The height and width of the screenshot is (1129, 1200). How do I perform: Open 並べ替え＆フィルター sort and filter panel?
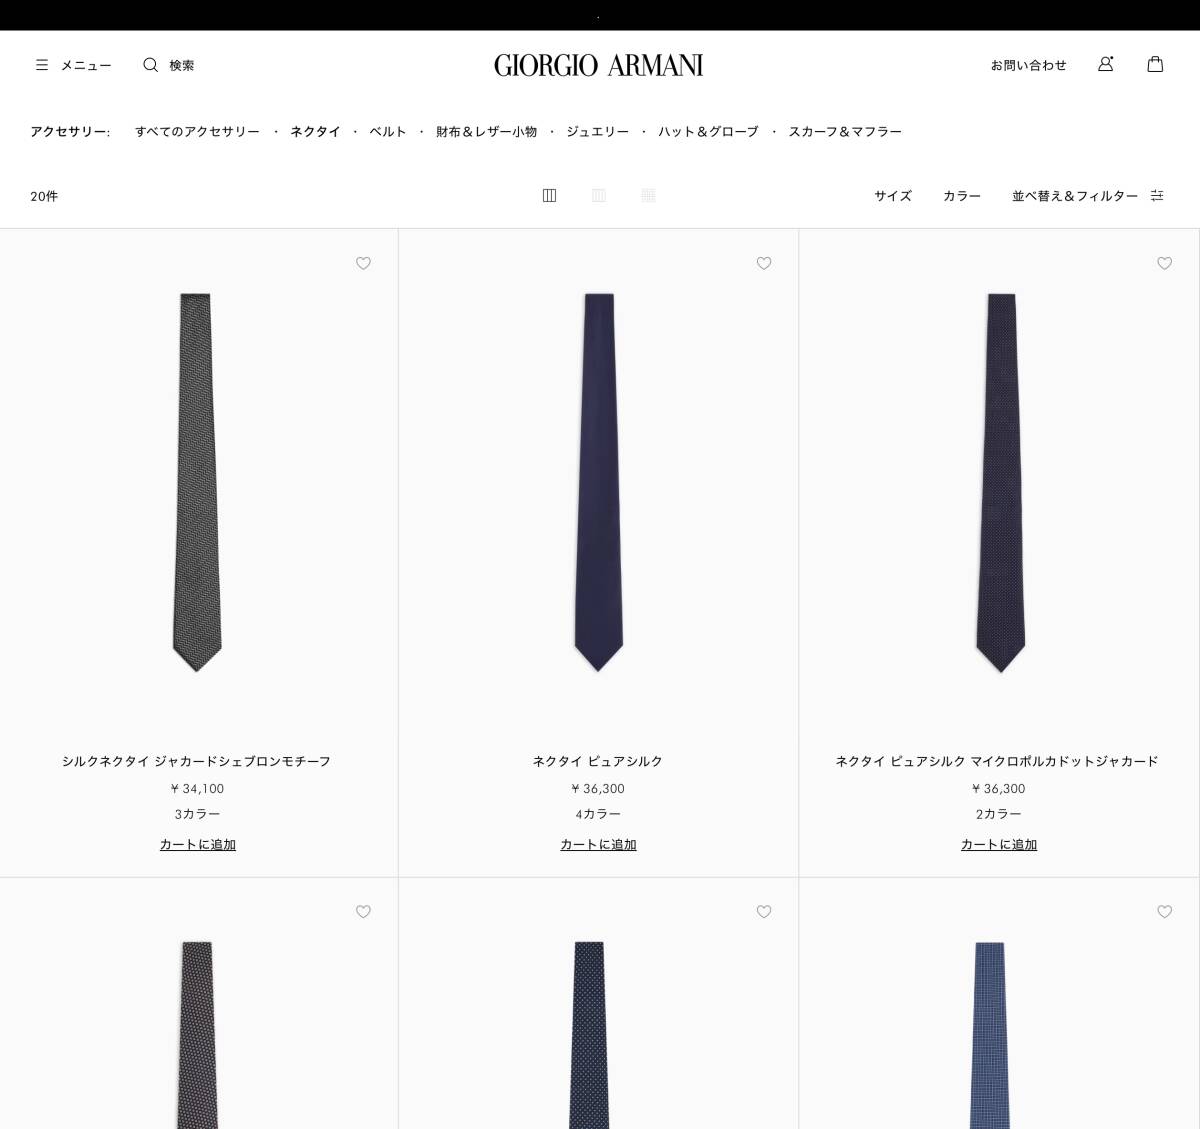point(1075,196)
